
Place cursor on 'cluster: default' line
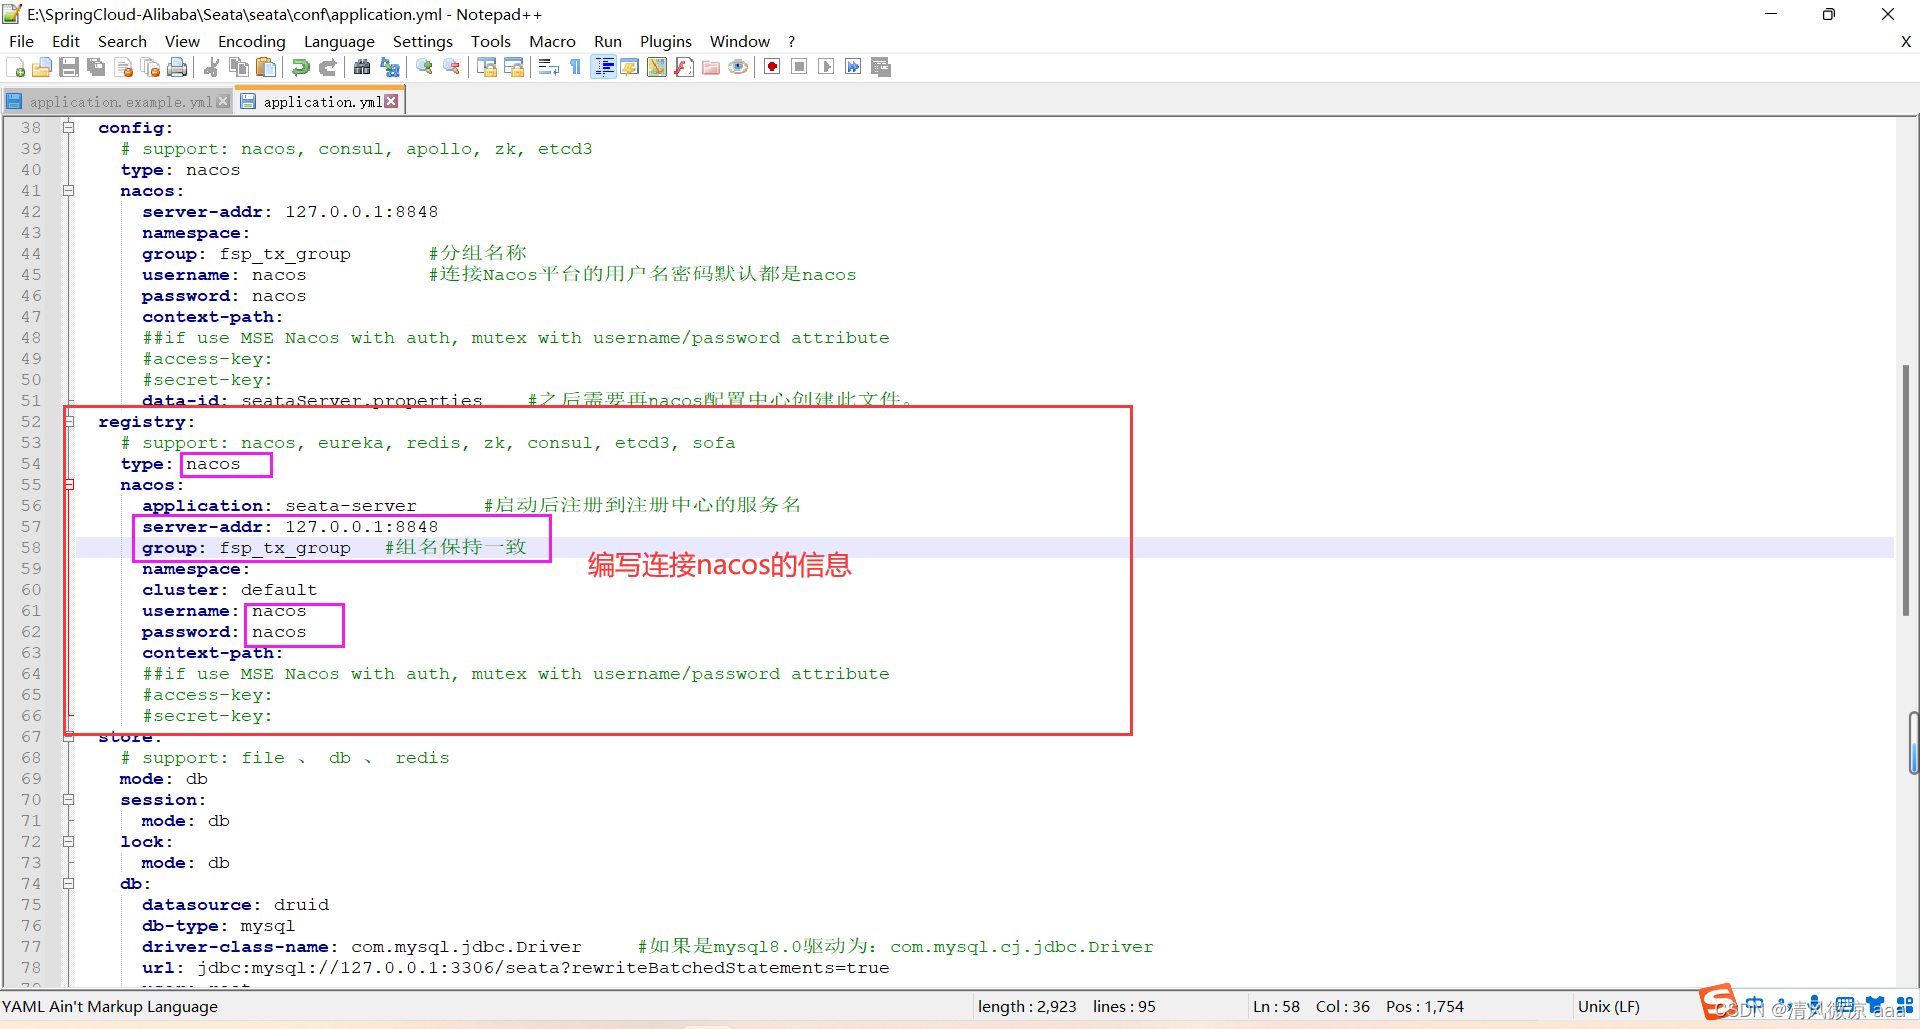click(x=229, y=590)
